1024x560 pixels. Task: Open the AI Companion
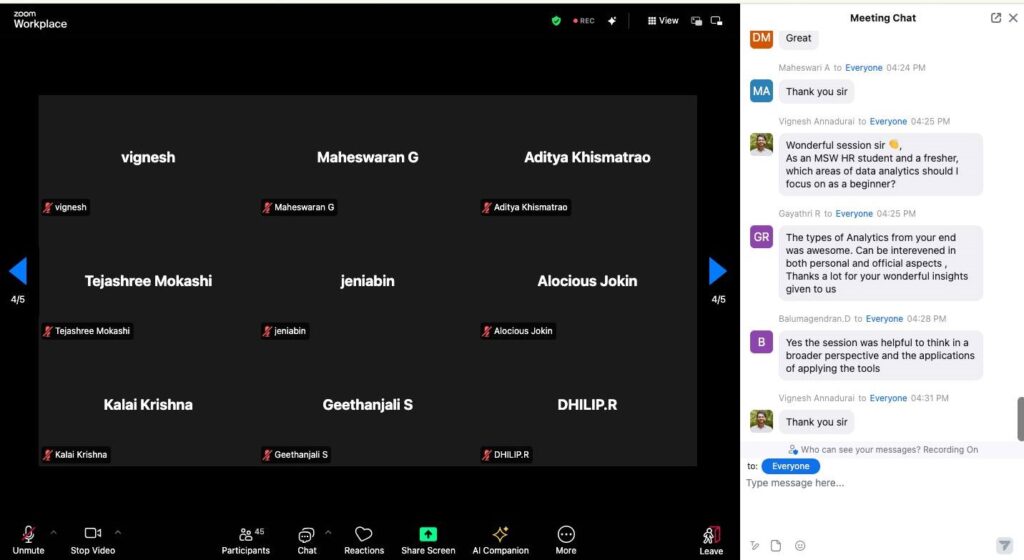pos(500,540)
